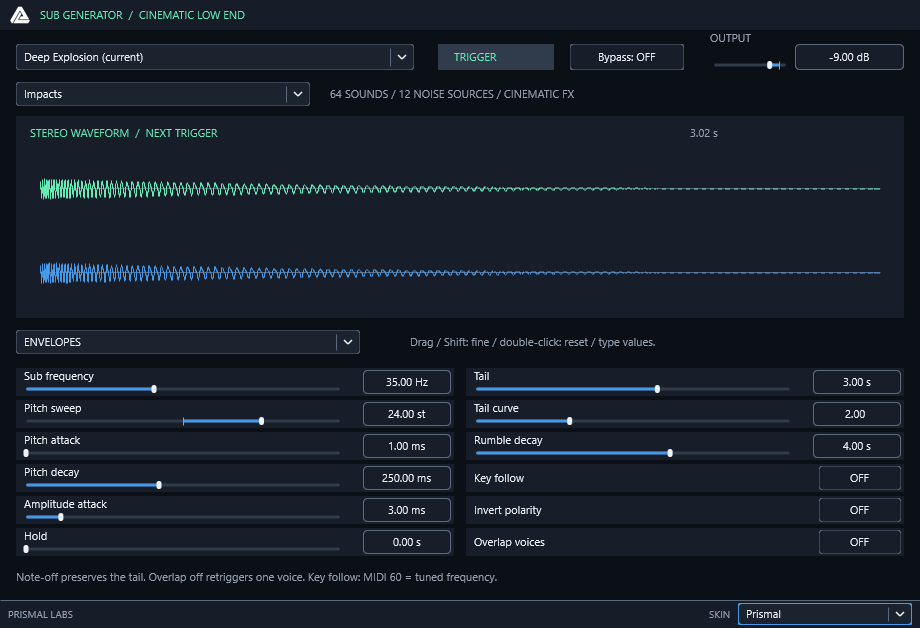This screenshot has height=628, width=920.
Task: Edit the 3.00 s tail value field
Action: [x=857, y=382]
